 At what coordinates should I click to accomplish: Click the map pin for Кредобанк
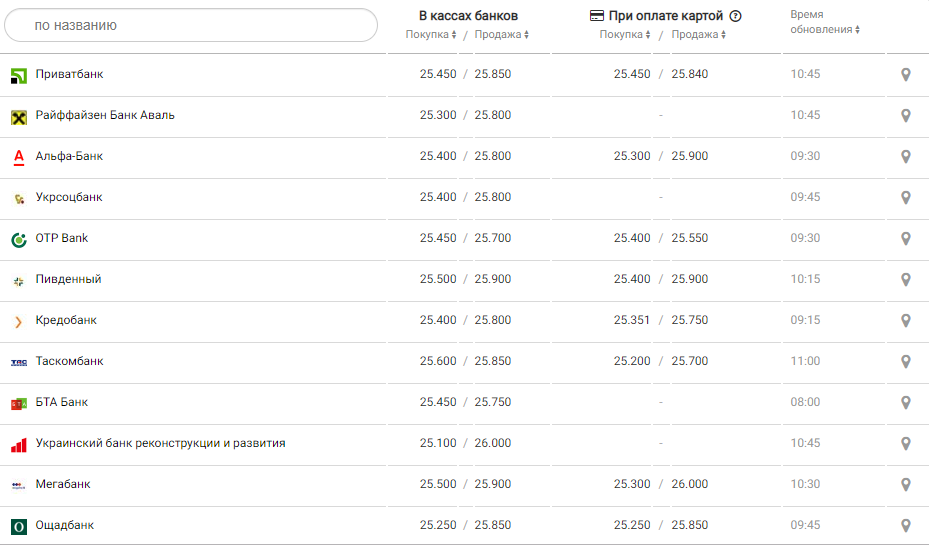[x=905, y=321]
